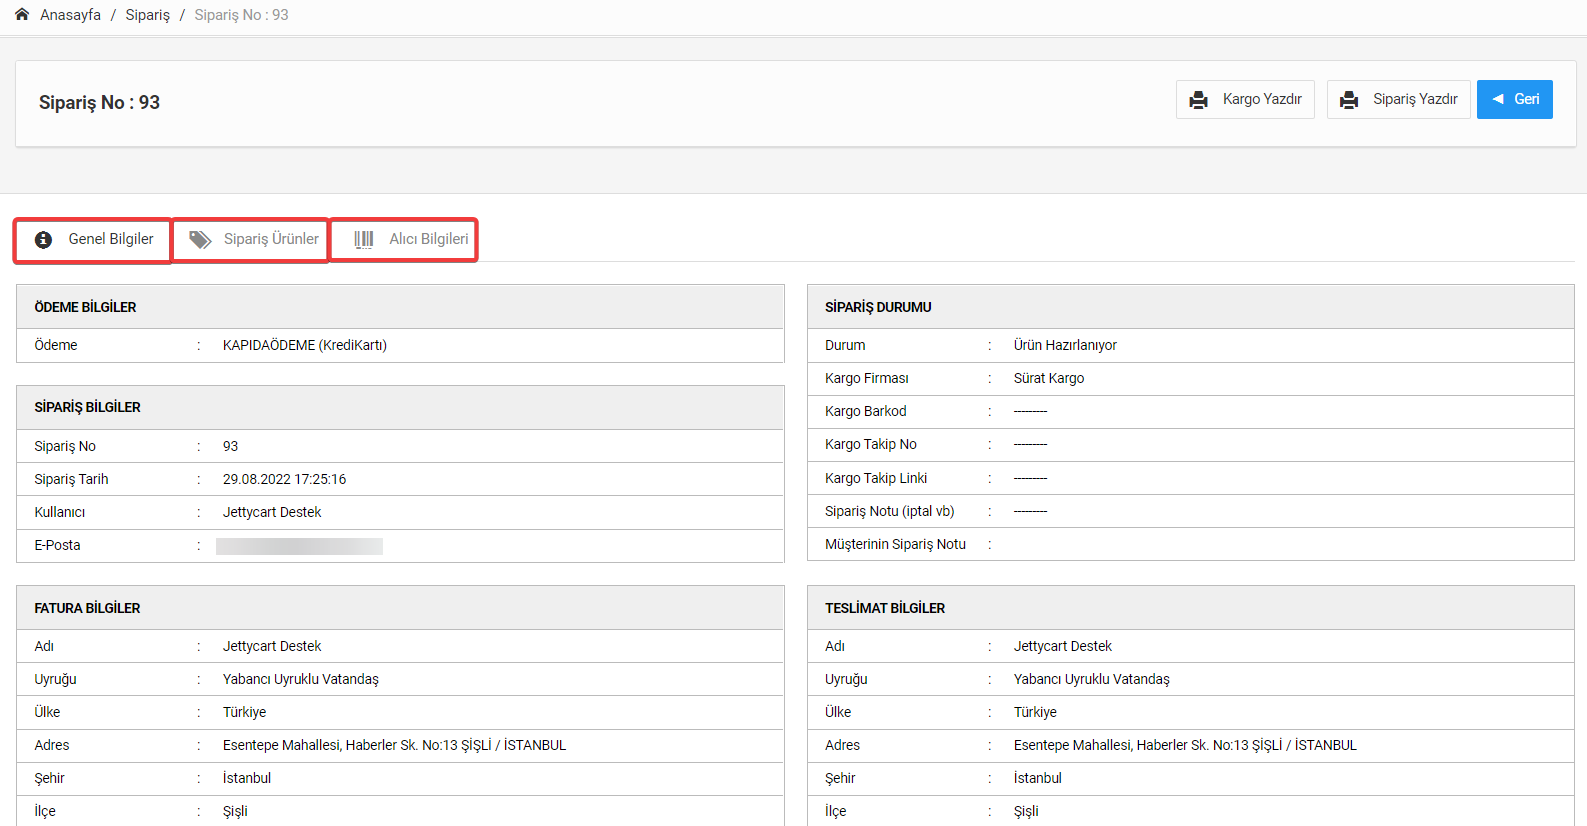Click Türkiye under TESLİMAT BİLGİLER
The height and width of the screenshot is (826, 1587).
1035,712
